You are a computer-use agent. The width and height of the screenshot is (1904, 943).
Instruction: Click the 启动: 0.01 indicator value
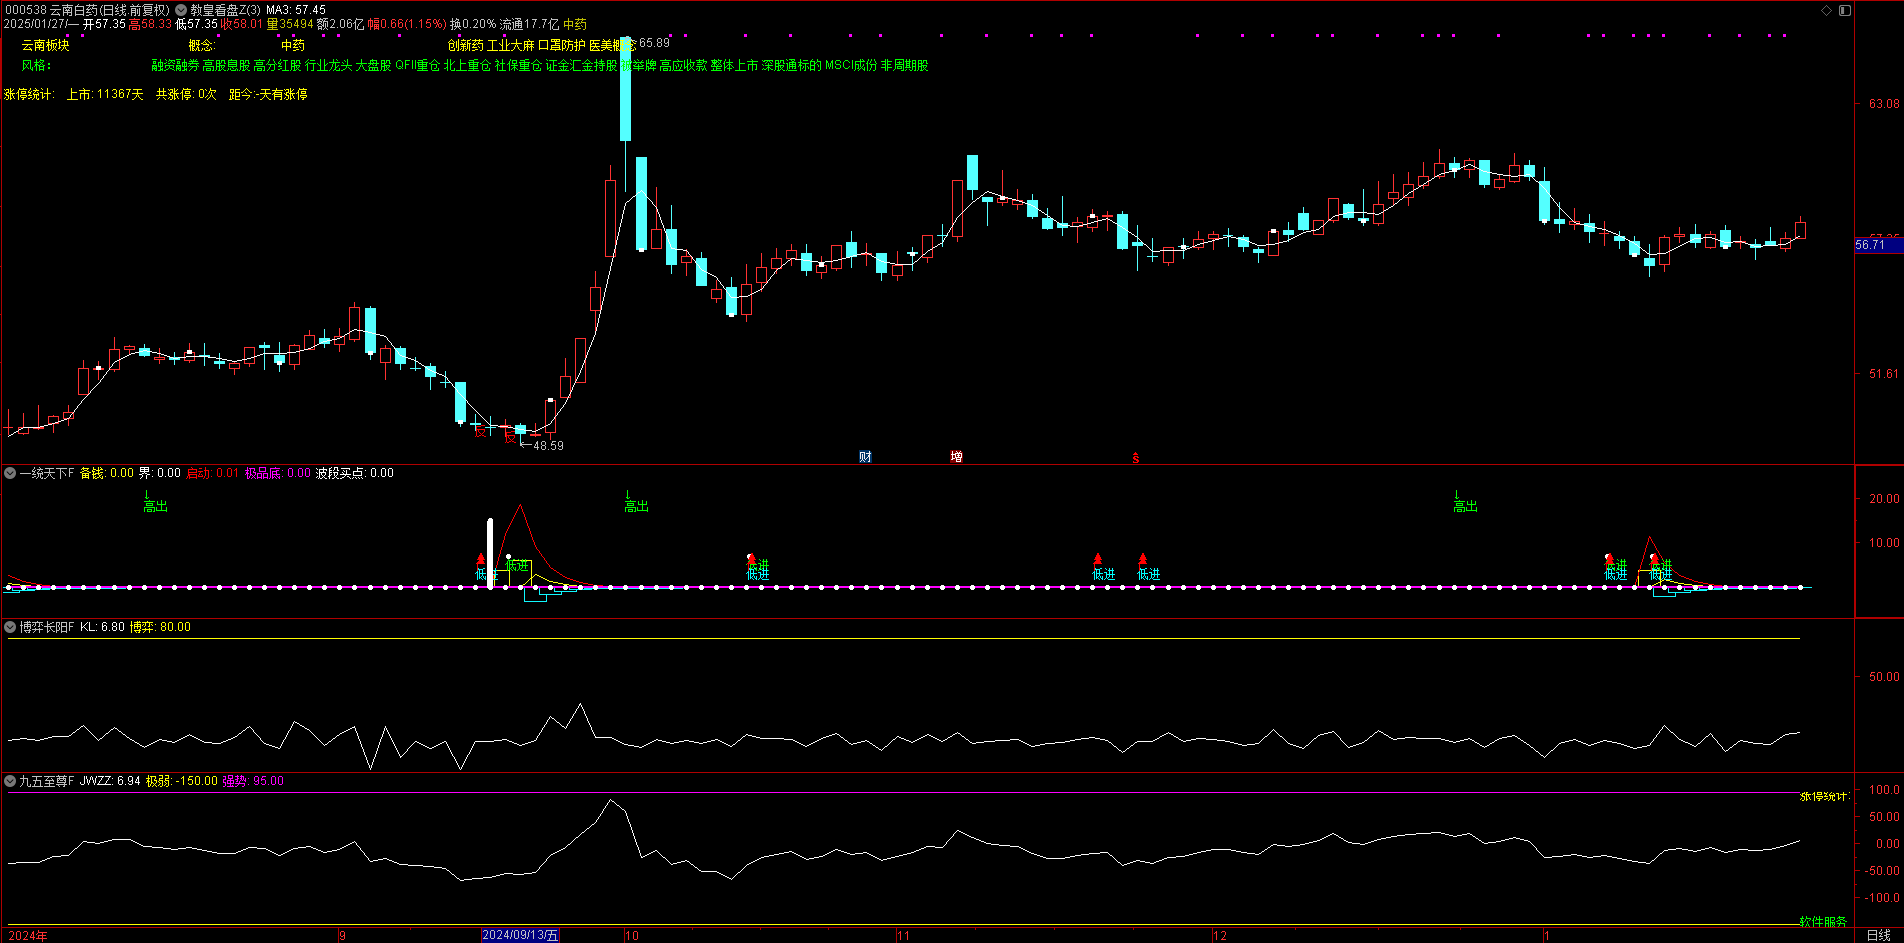pyautogui.click(x=213, y=473)
